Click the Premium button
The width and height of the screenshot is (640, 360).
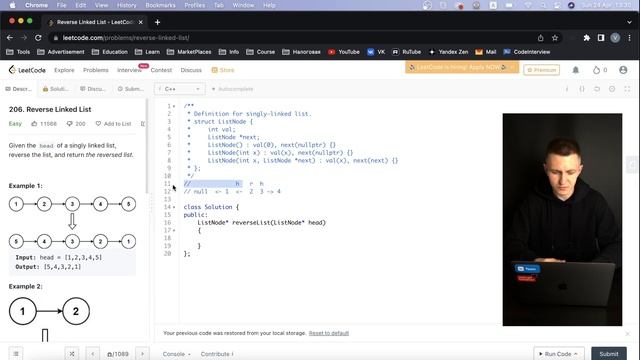tap(542, 70)
